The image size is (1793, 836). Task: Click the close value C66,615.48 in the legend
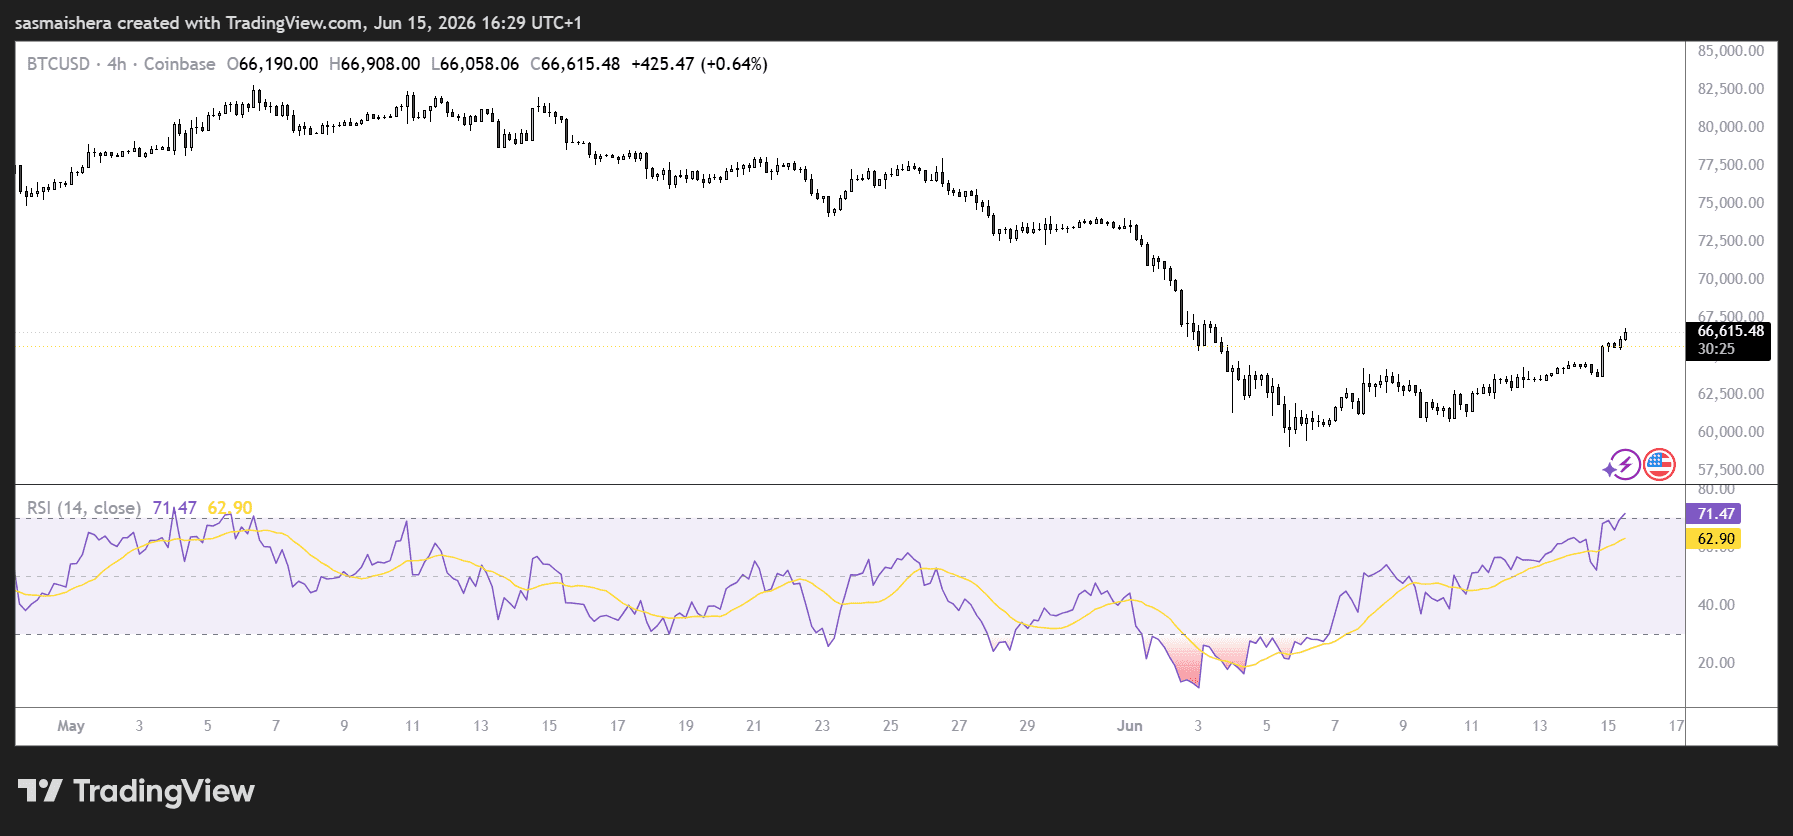click(x=575, y=64)
